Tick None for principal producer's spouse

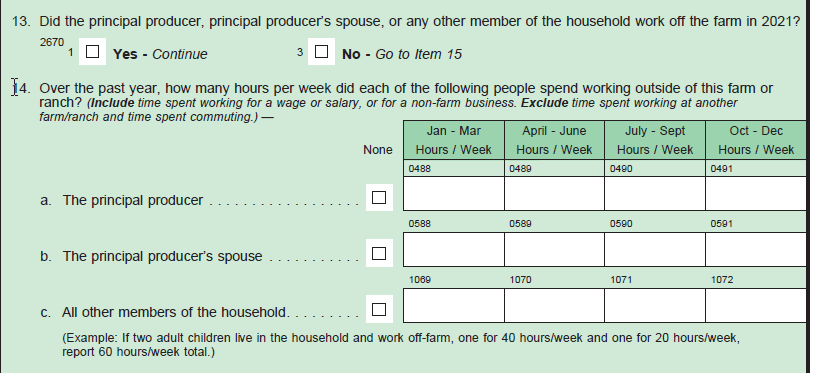tap(379, 253)
